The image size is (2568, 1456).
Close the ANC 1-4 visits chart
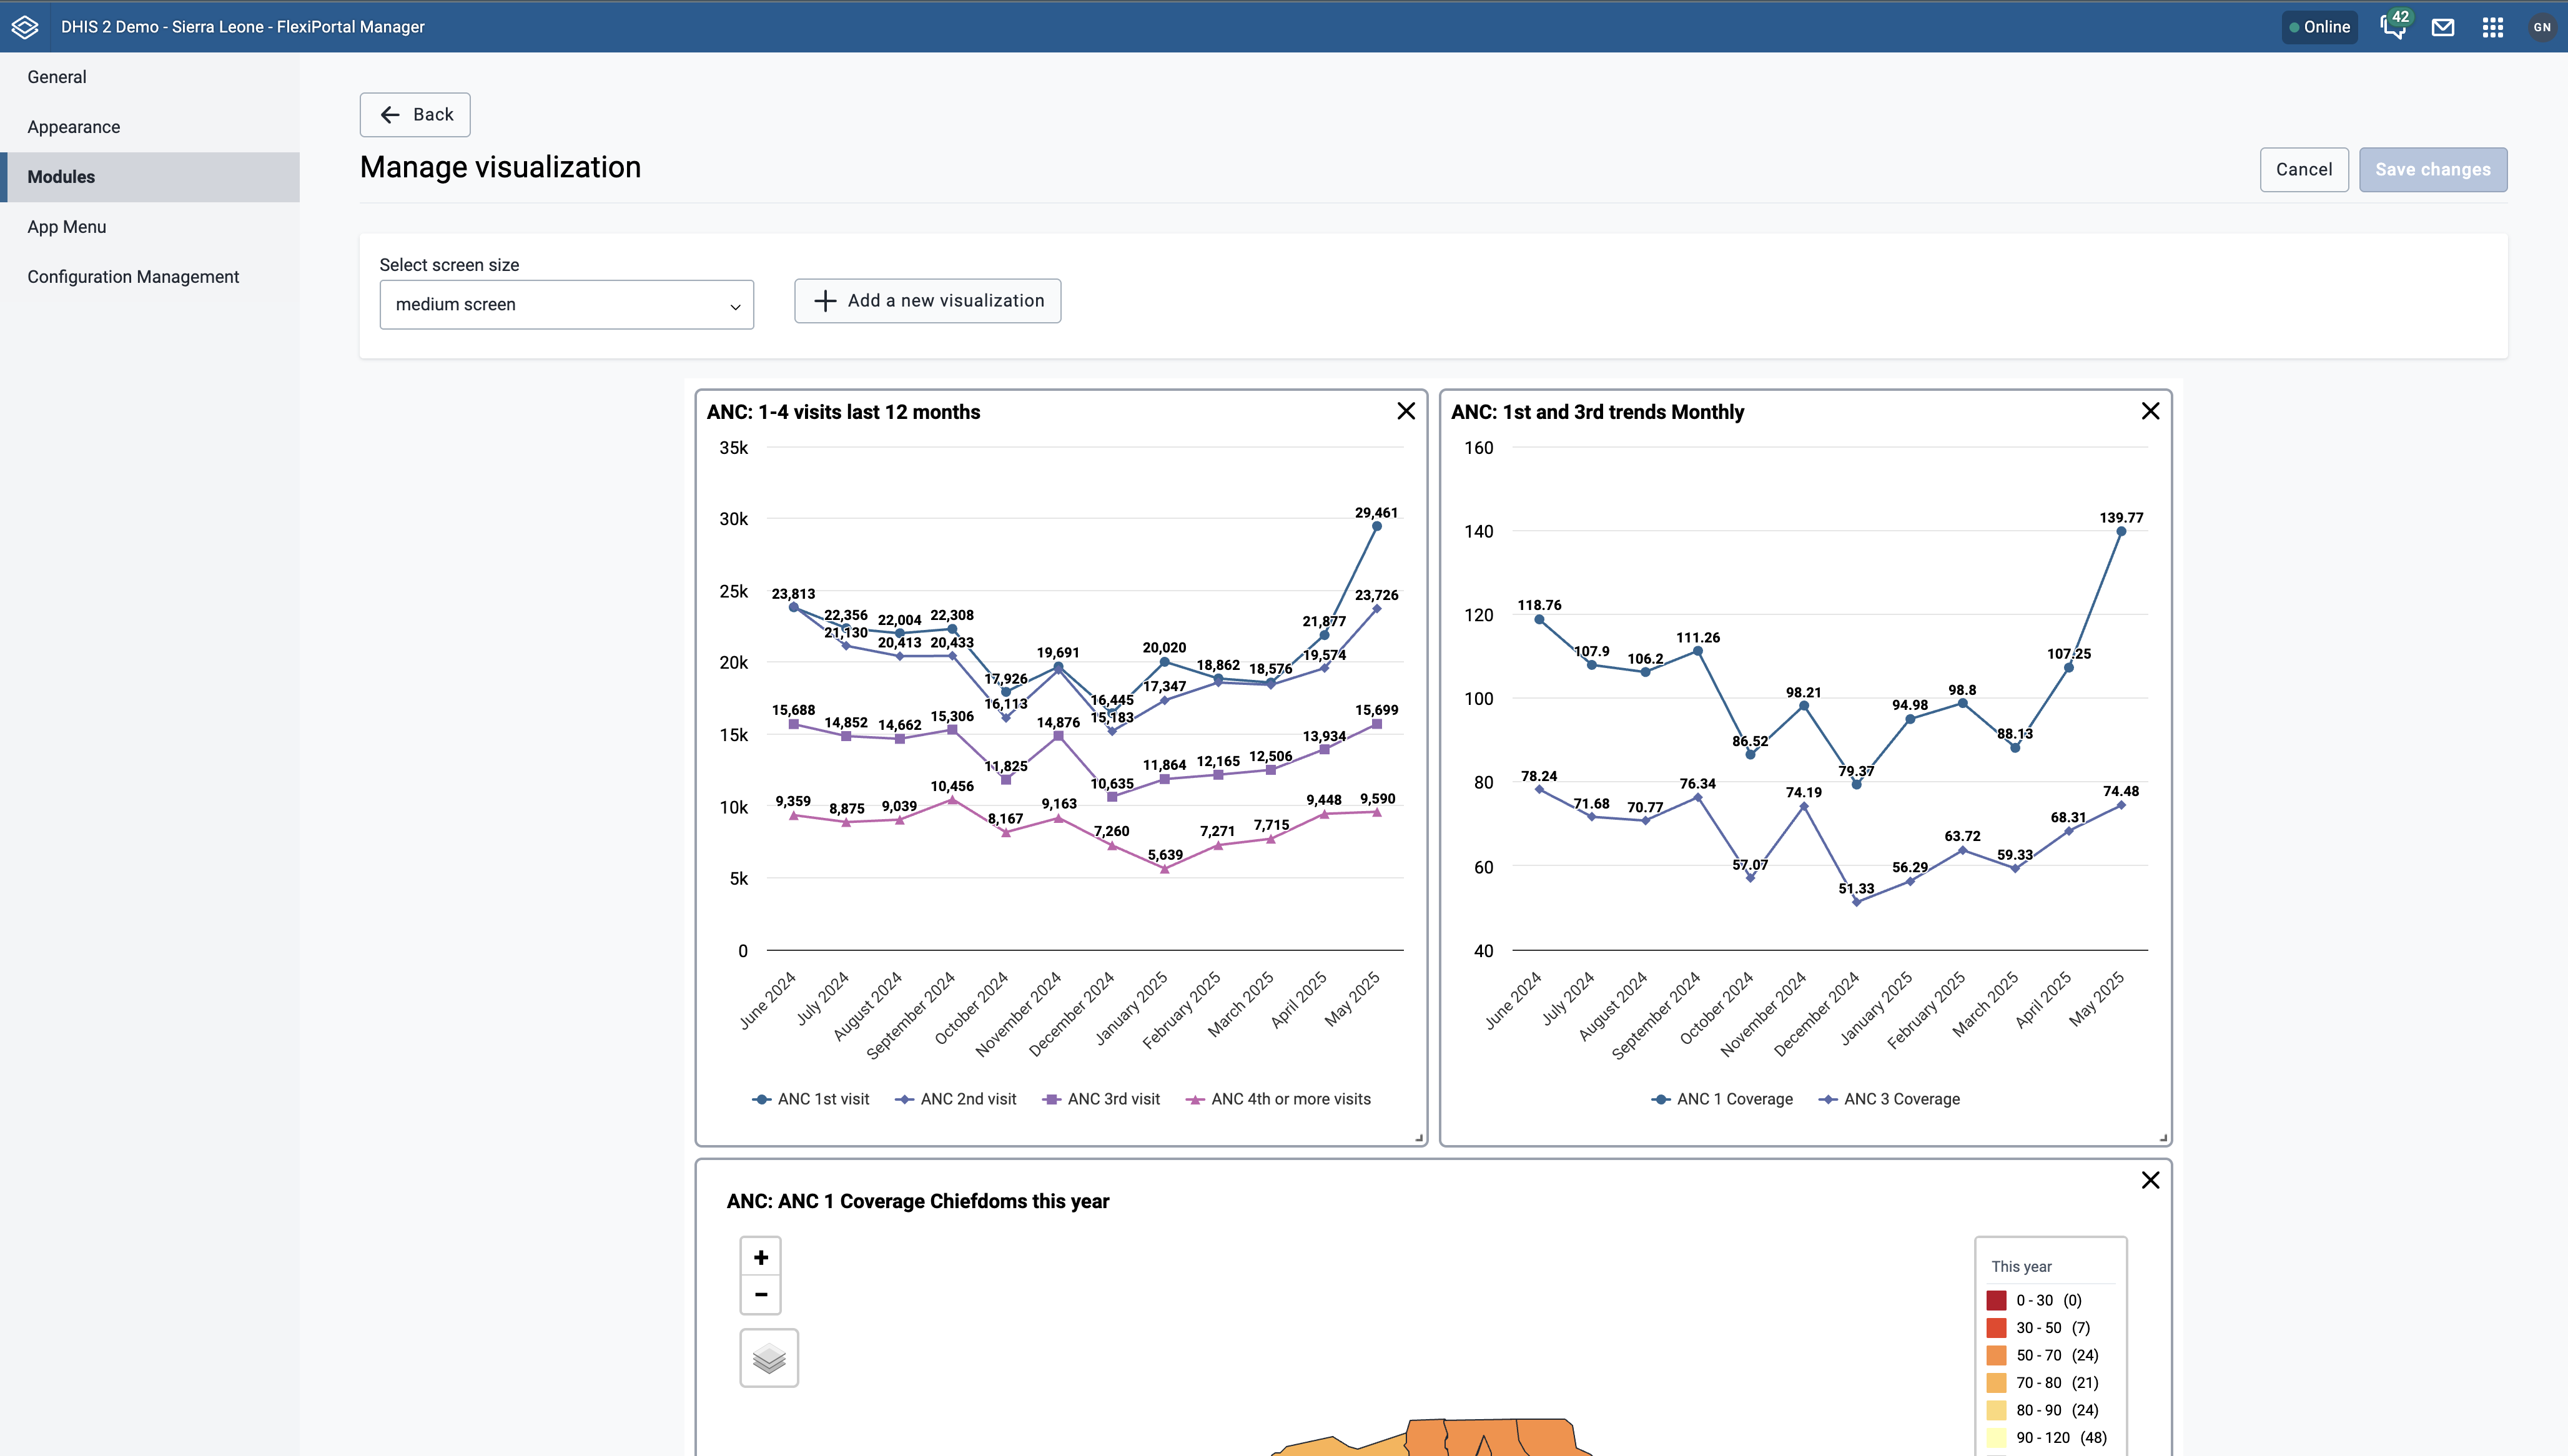coord(1406,411)
